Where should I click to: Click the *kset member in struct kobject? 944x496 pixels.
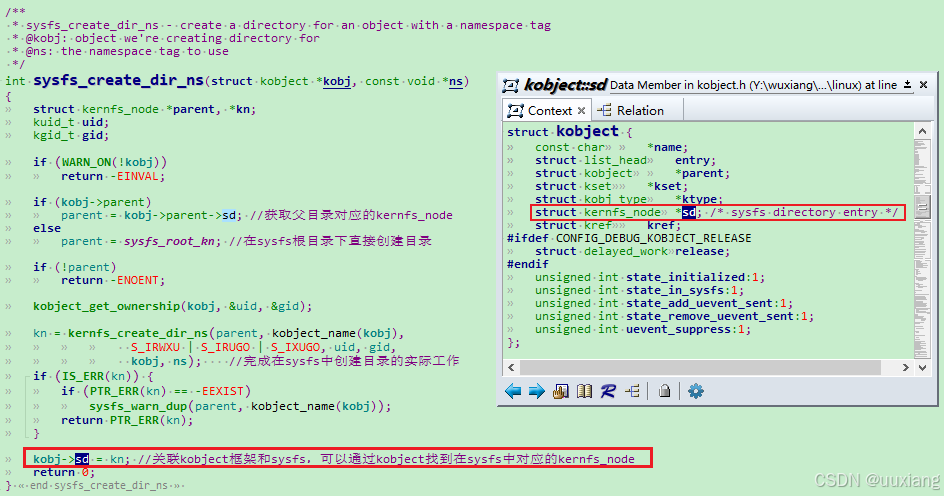[x=665, y=187]
